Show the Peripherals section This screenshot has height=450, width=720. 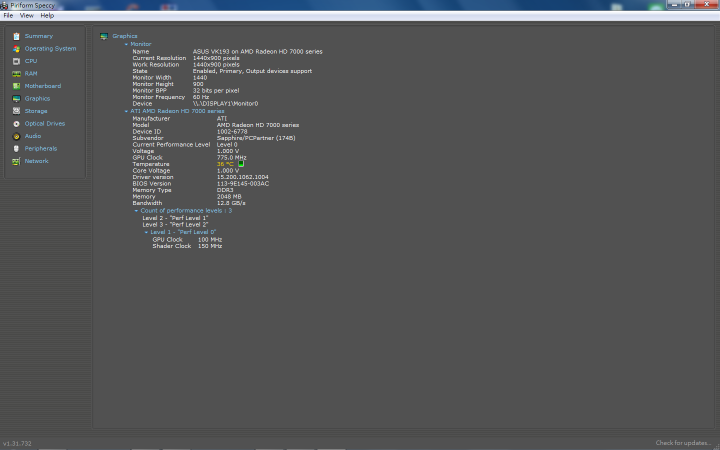point(41,148)
